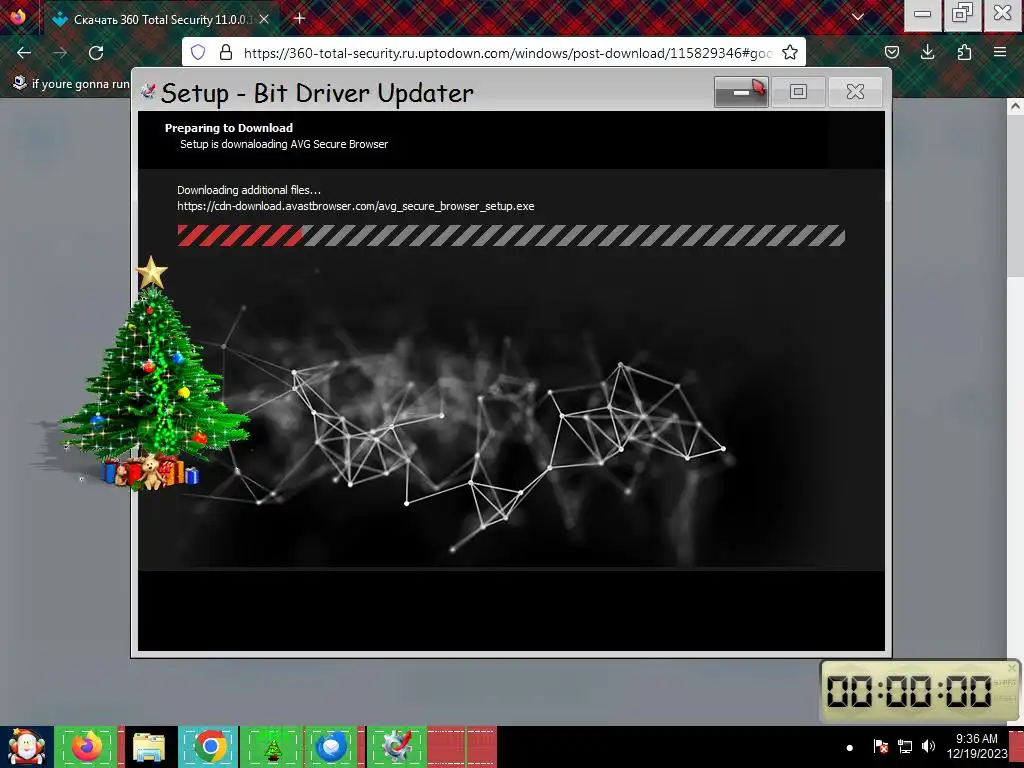Open the Christmas tree app in taskbar
The width and height of the screenshot is (1024, 768).
(x=272, y=747)
